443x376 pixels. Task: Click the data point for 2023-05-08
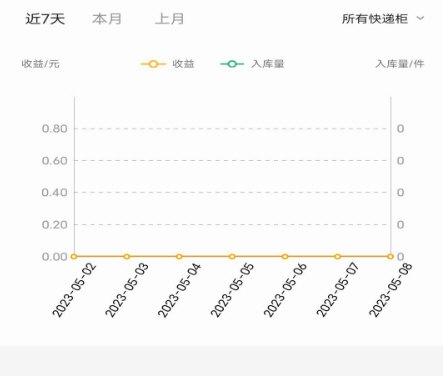click(390, 256)
